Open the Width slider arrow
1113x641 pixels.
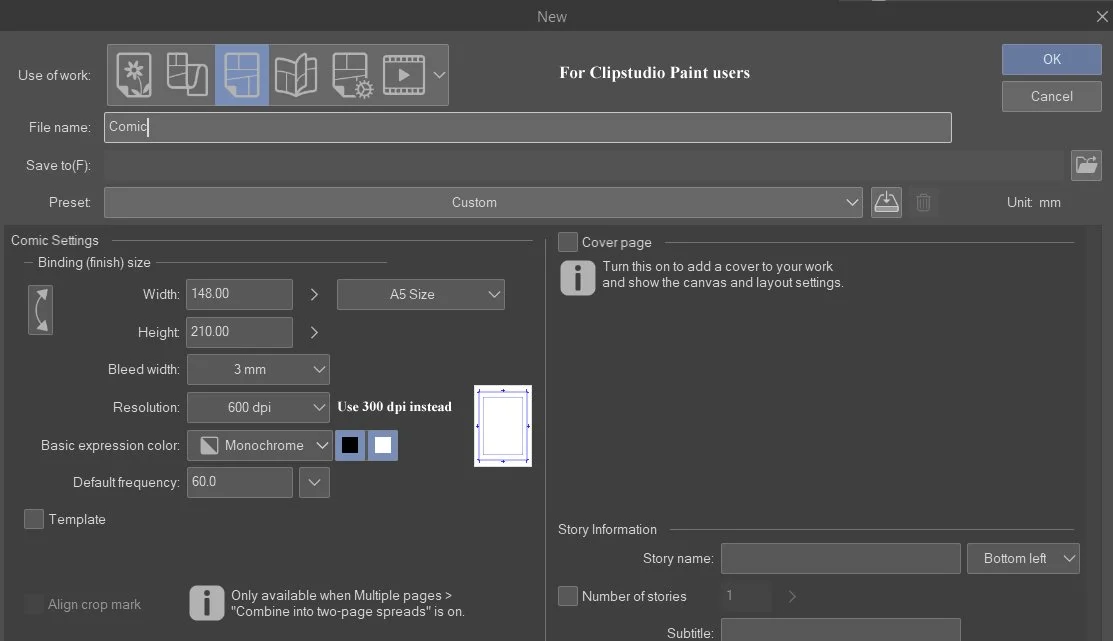point(314,295)
